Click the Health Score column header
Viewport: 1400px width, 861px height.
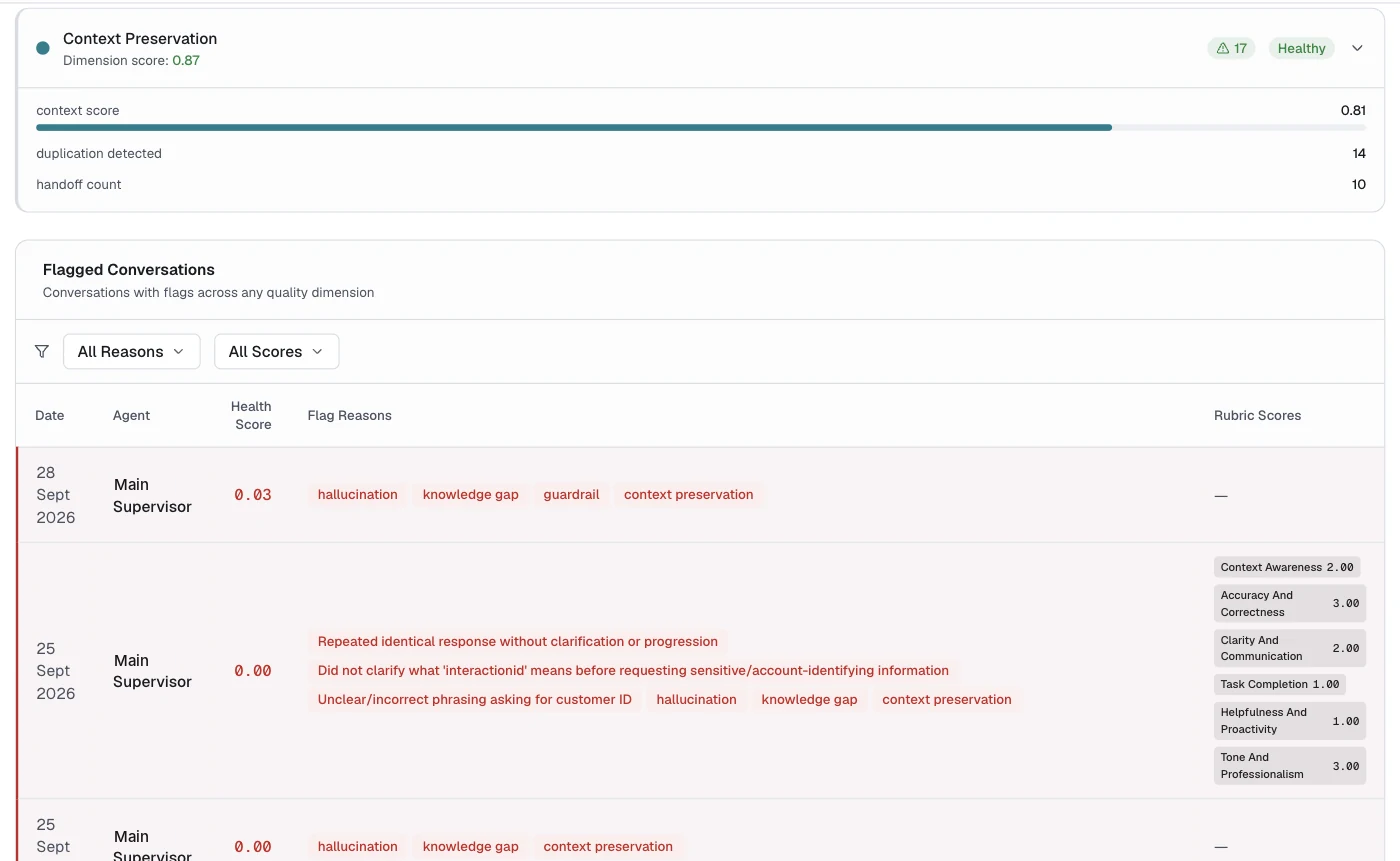252,415
